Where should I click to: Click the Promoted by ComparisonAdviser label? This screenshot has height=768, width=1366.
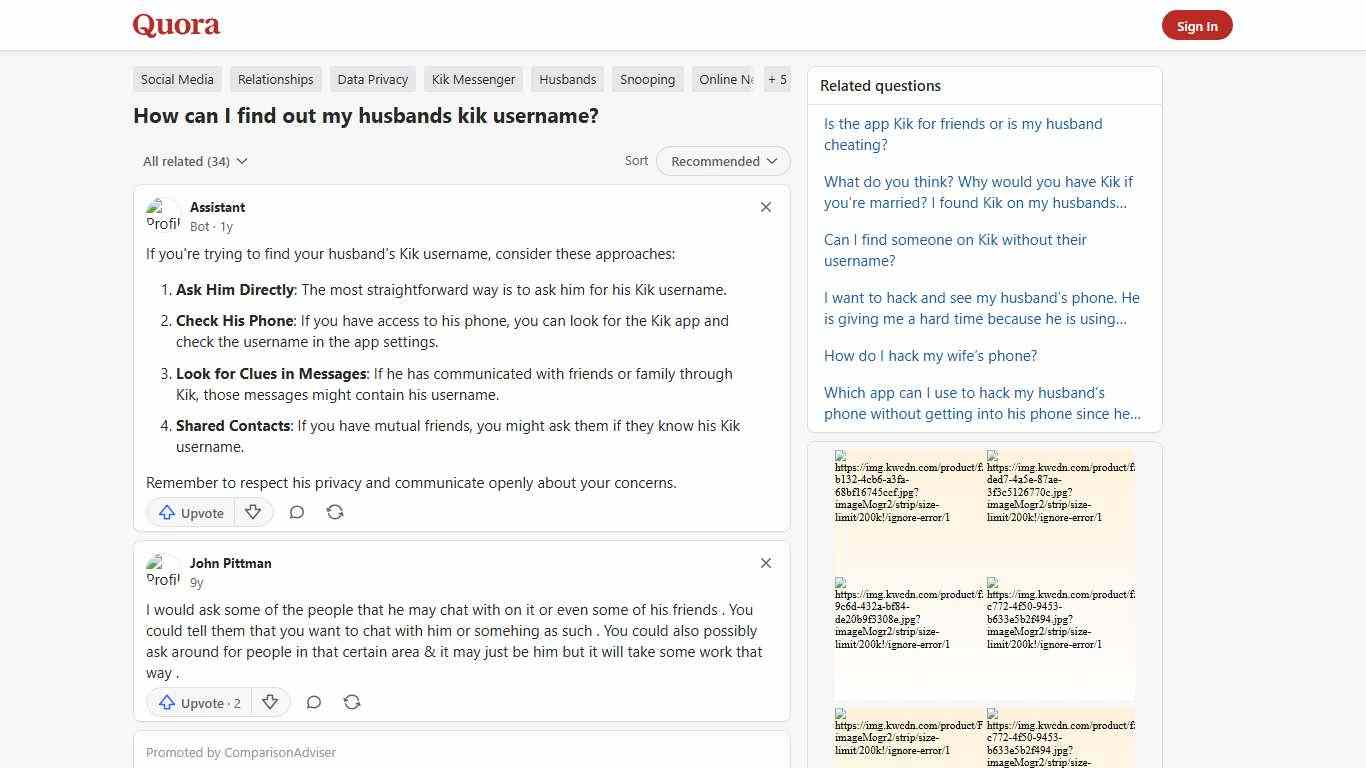240,752
